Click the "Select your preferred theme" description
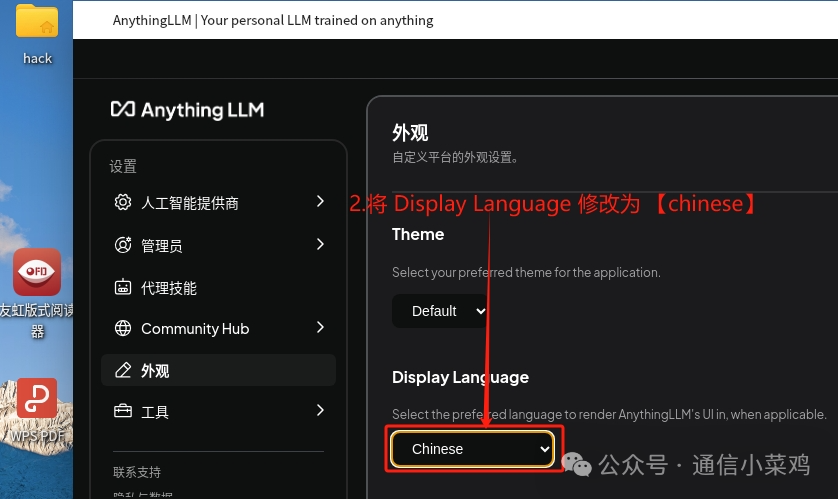Screen dimensions: 838x499 (526, 272)
